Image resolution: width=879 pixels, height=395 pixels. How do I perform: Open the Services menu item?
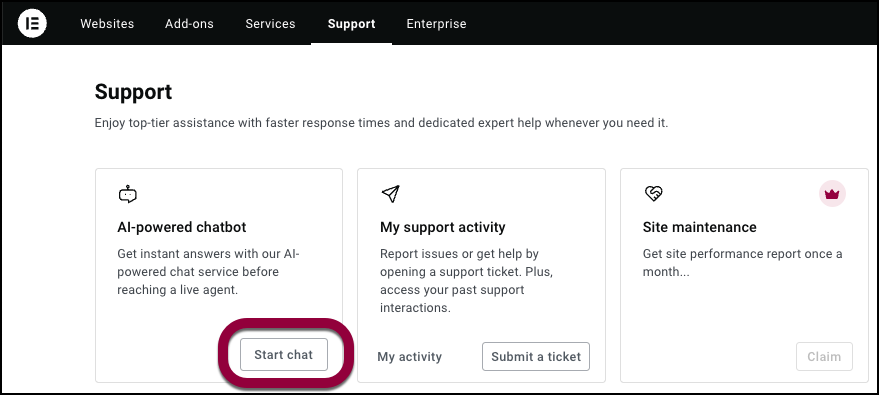(270, 24)
